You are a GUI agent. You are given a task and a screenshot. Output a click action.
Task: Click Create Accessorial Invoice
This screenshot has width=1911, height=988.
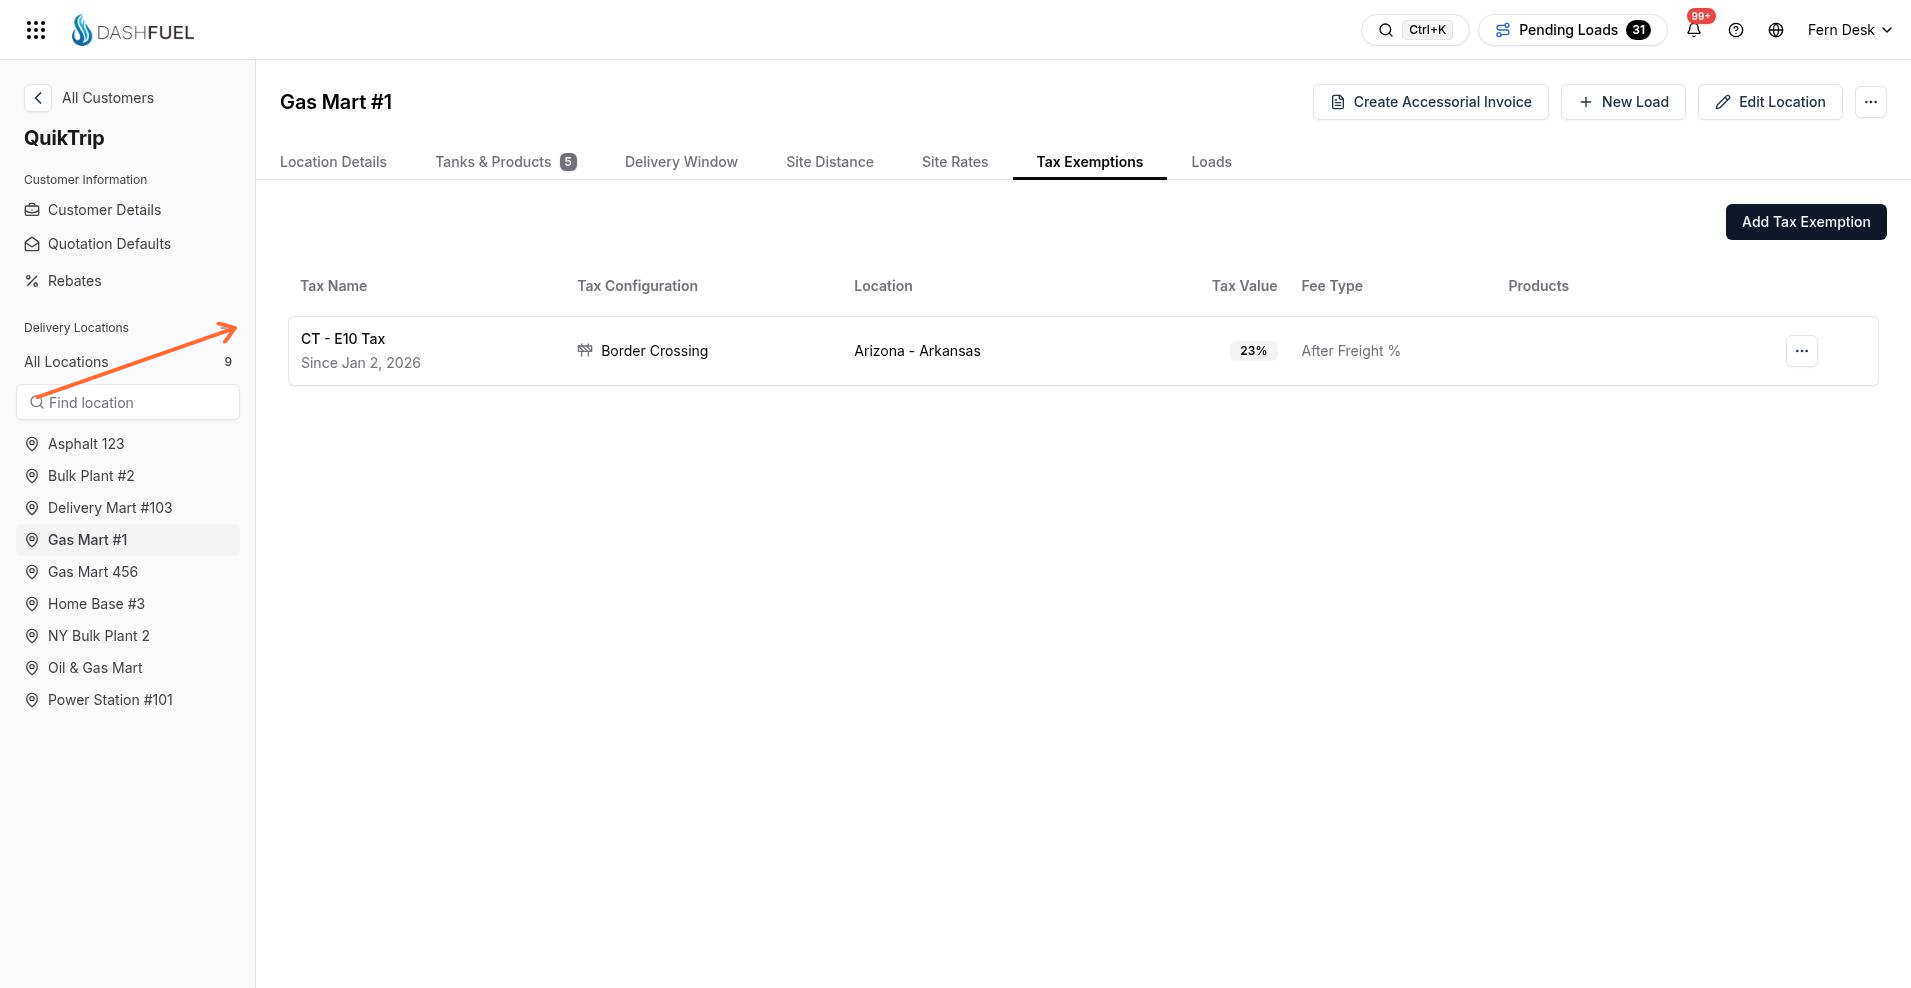pyautogui.click(x=1431, y=102)
